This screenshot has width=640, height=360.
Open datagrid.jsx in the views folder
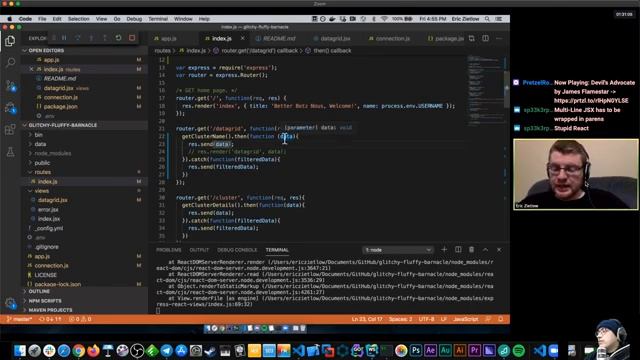[53, 200]
